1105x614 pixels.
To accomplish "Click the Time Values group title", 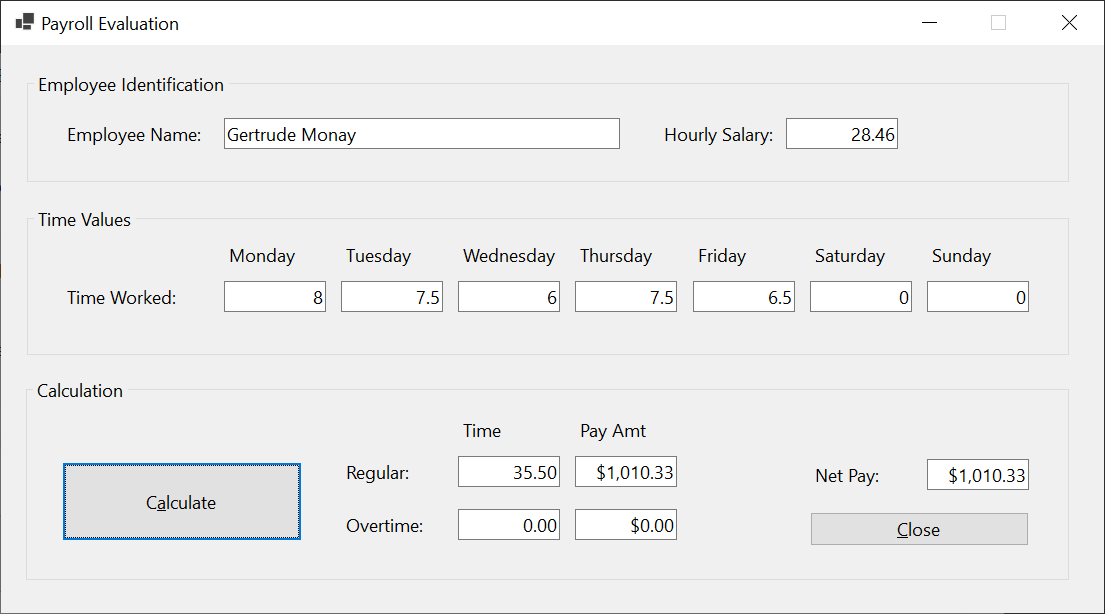I will [x=85, y=220].
